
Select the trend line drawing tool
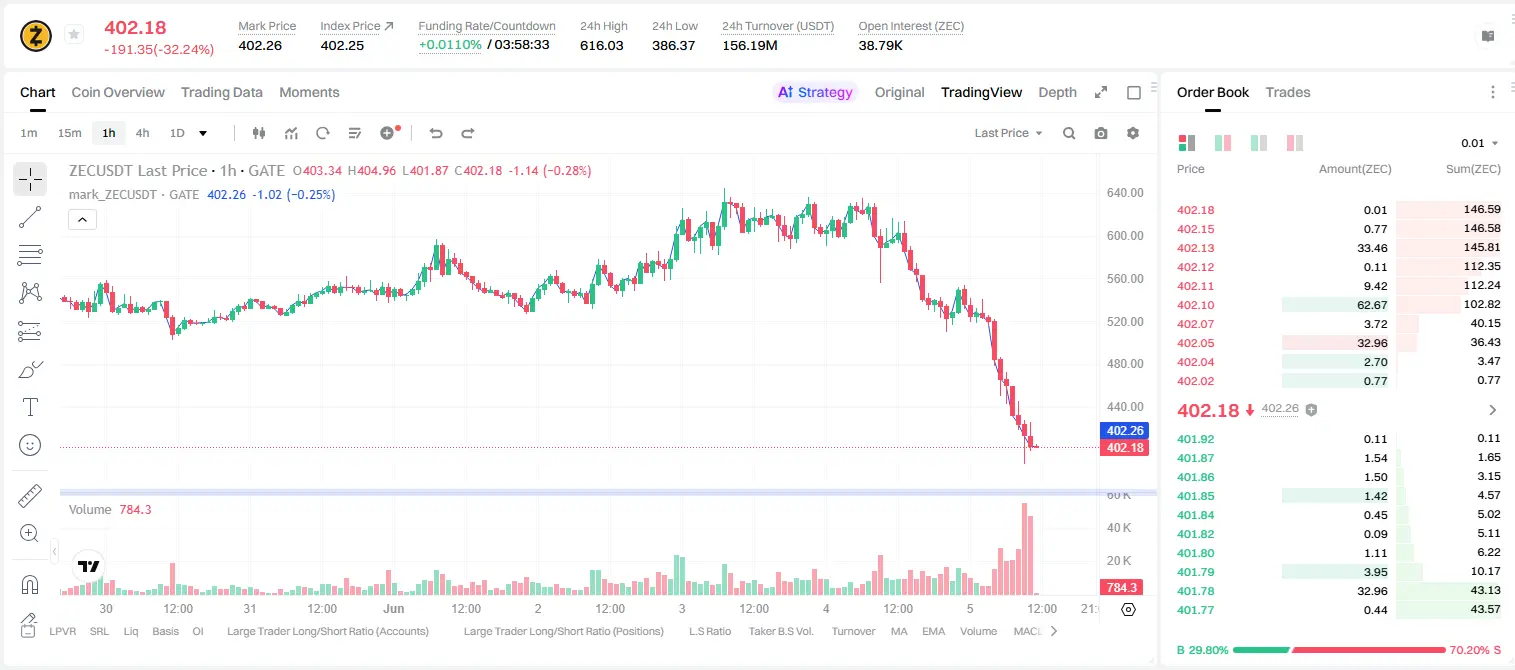(30, 217)
